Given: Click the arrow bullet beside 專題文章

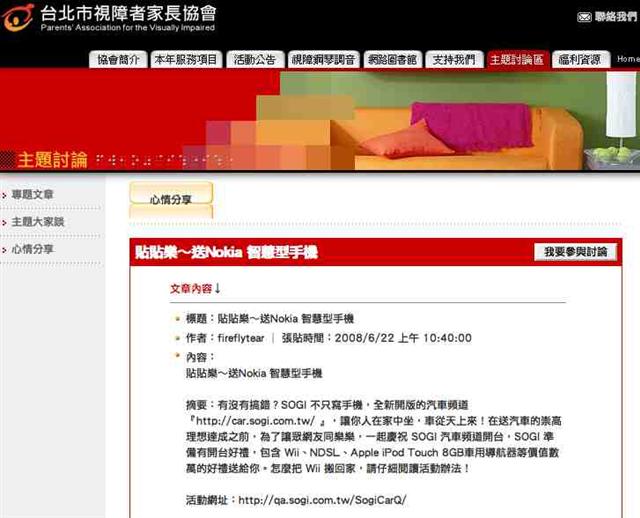Looking at the screenshot, I should pos(4,196).
